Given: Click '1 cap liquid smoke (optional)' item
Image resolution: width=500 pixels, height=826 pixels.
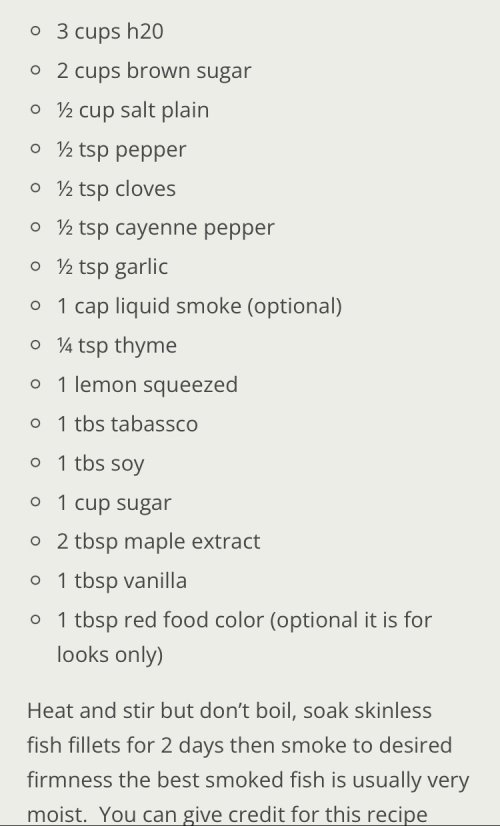Looking at the screenshot, I should pos(199,307).
